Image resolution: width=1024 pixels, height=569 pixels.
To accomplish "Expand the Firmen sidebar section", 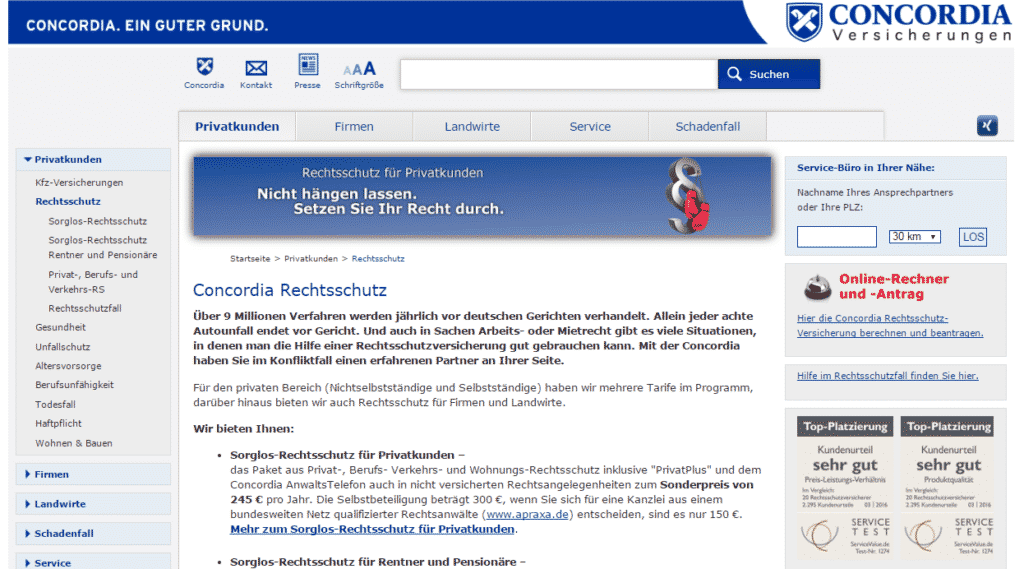I will (x=93, y=474).
